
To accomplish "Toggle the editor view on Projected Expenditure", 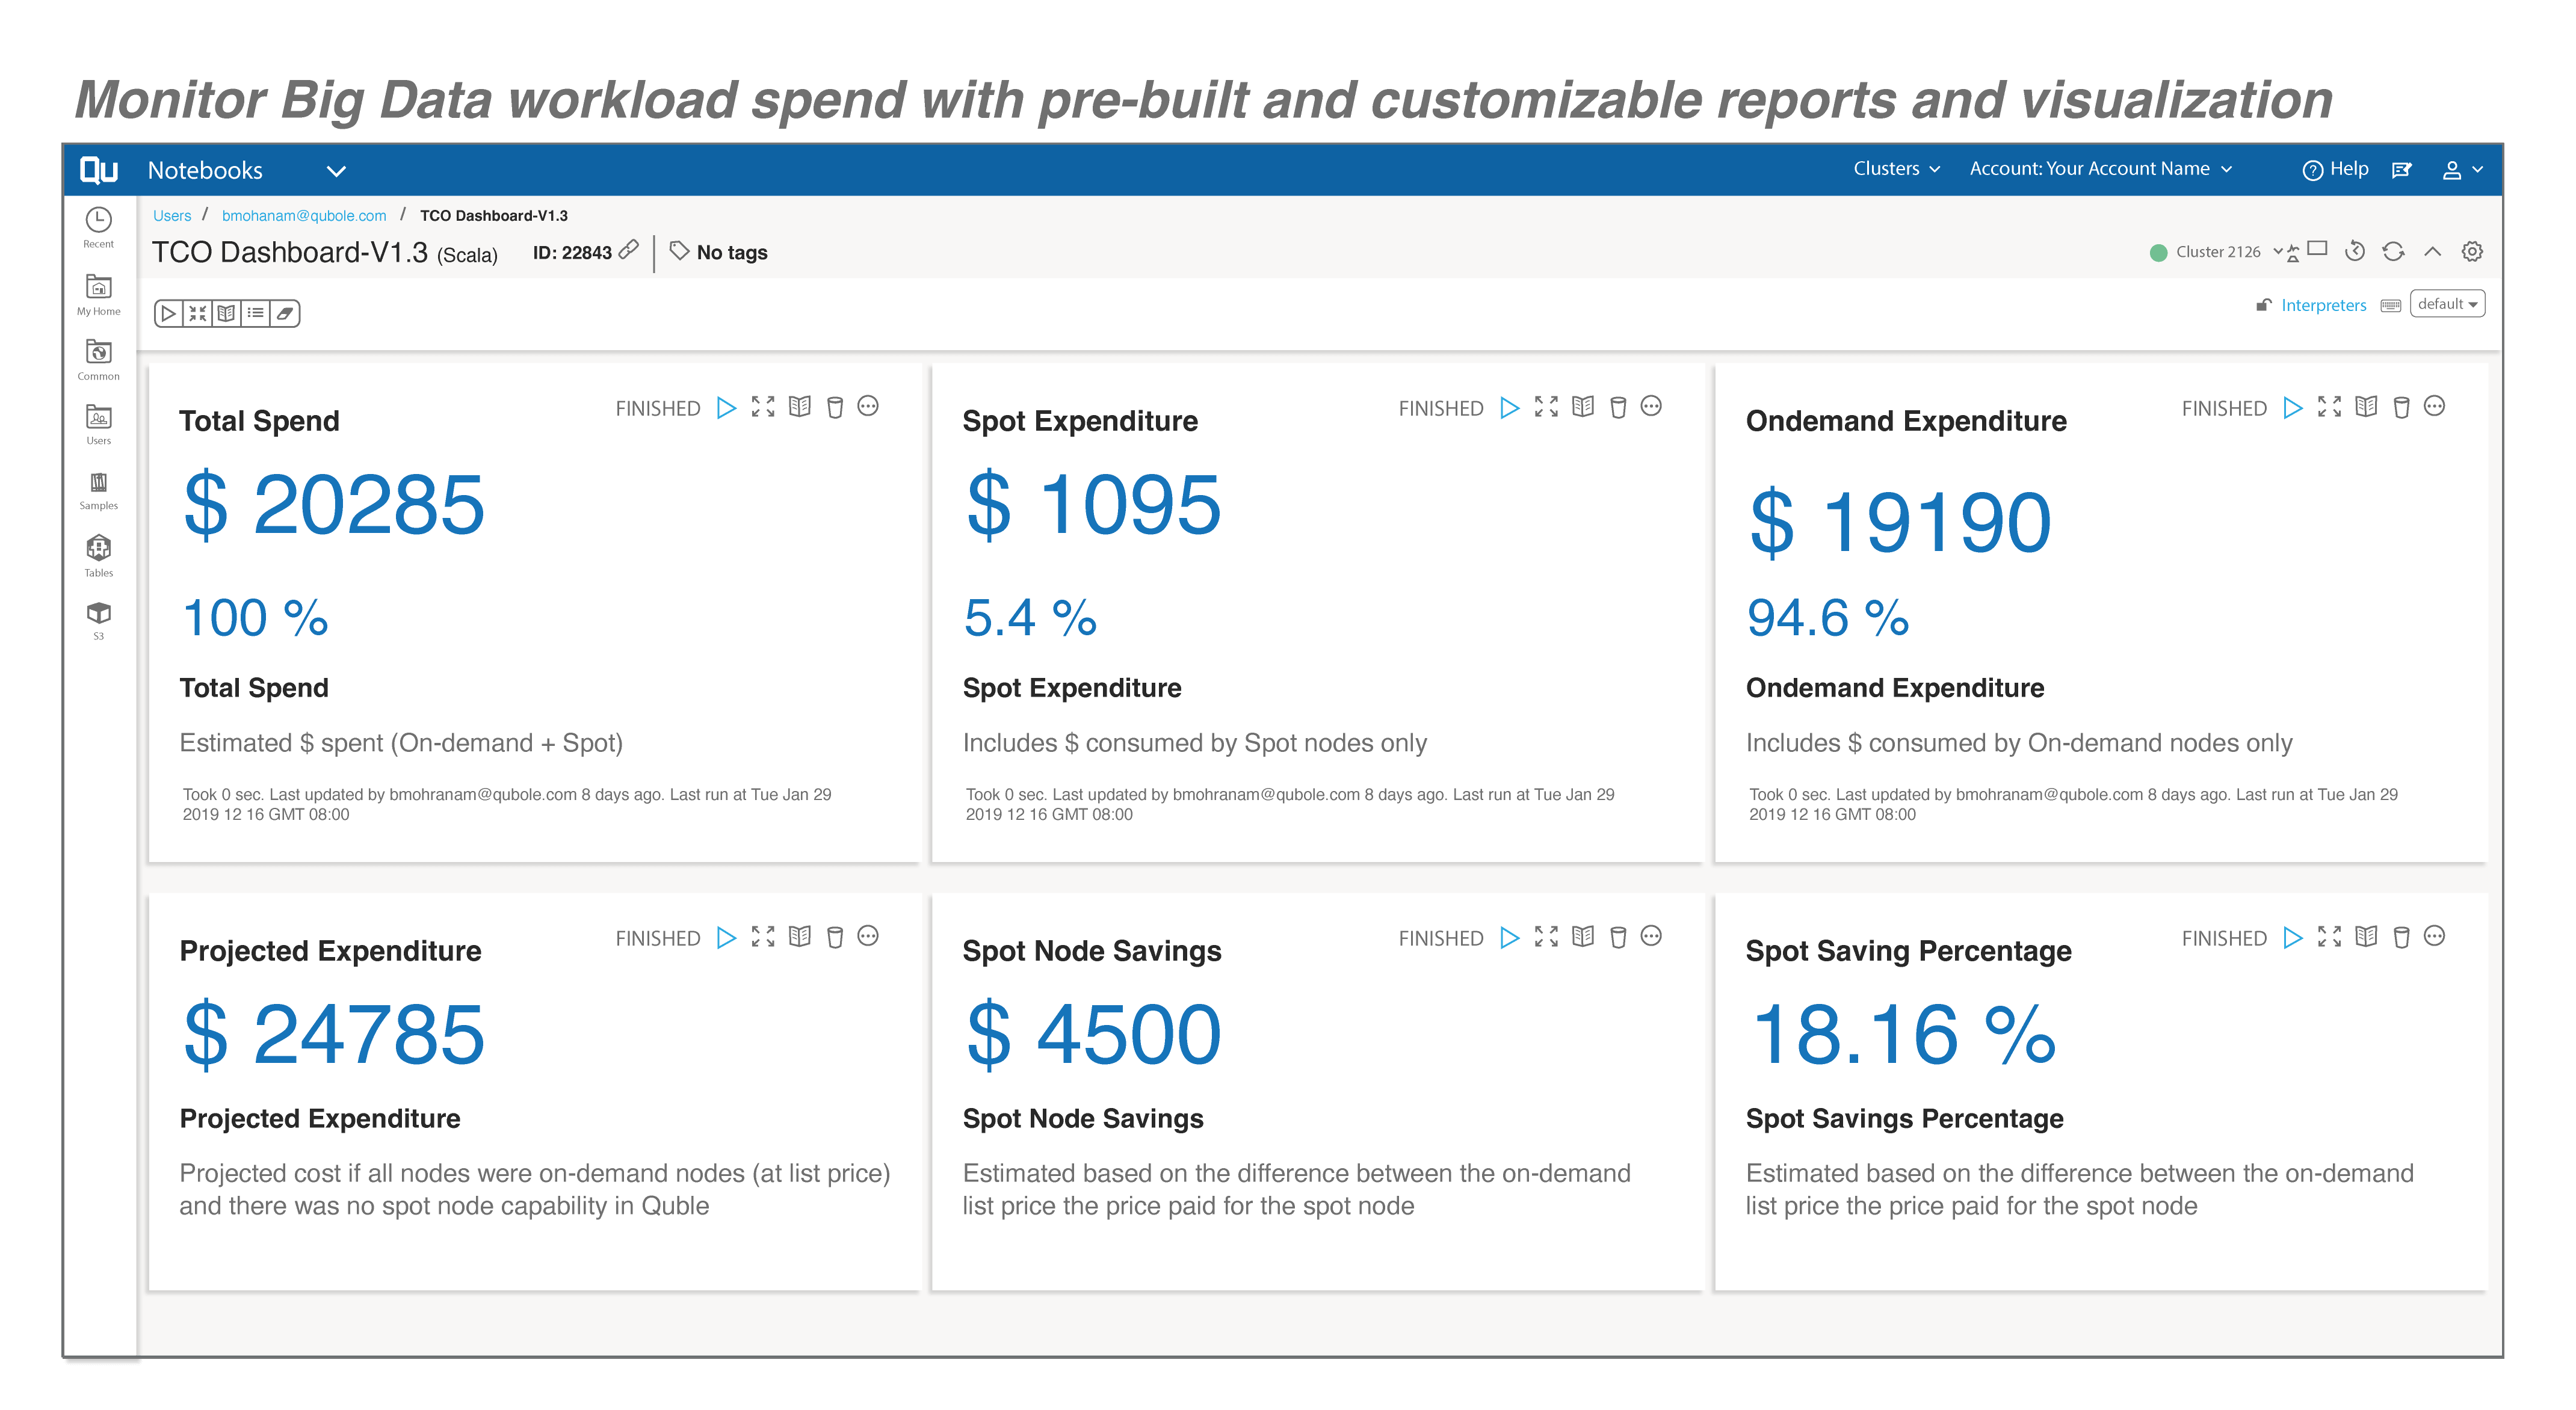I will tap(800, 937).
